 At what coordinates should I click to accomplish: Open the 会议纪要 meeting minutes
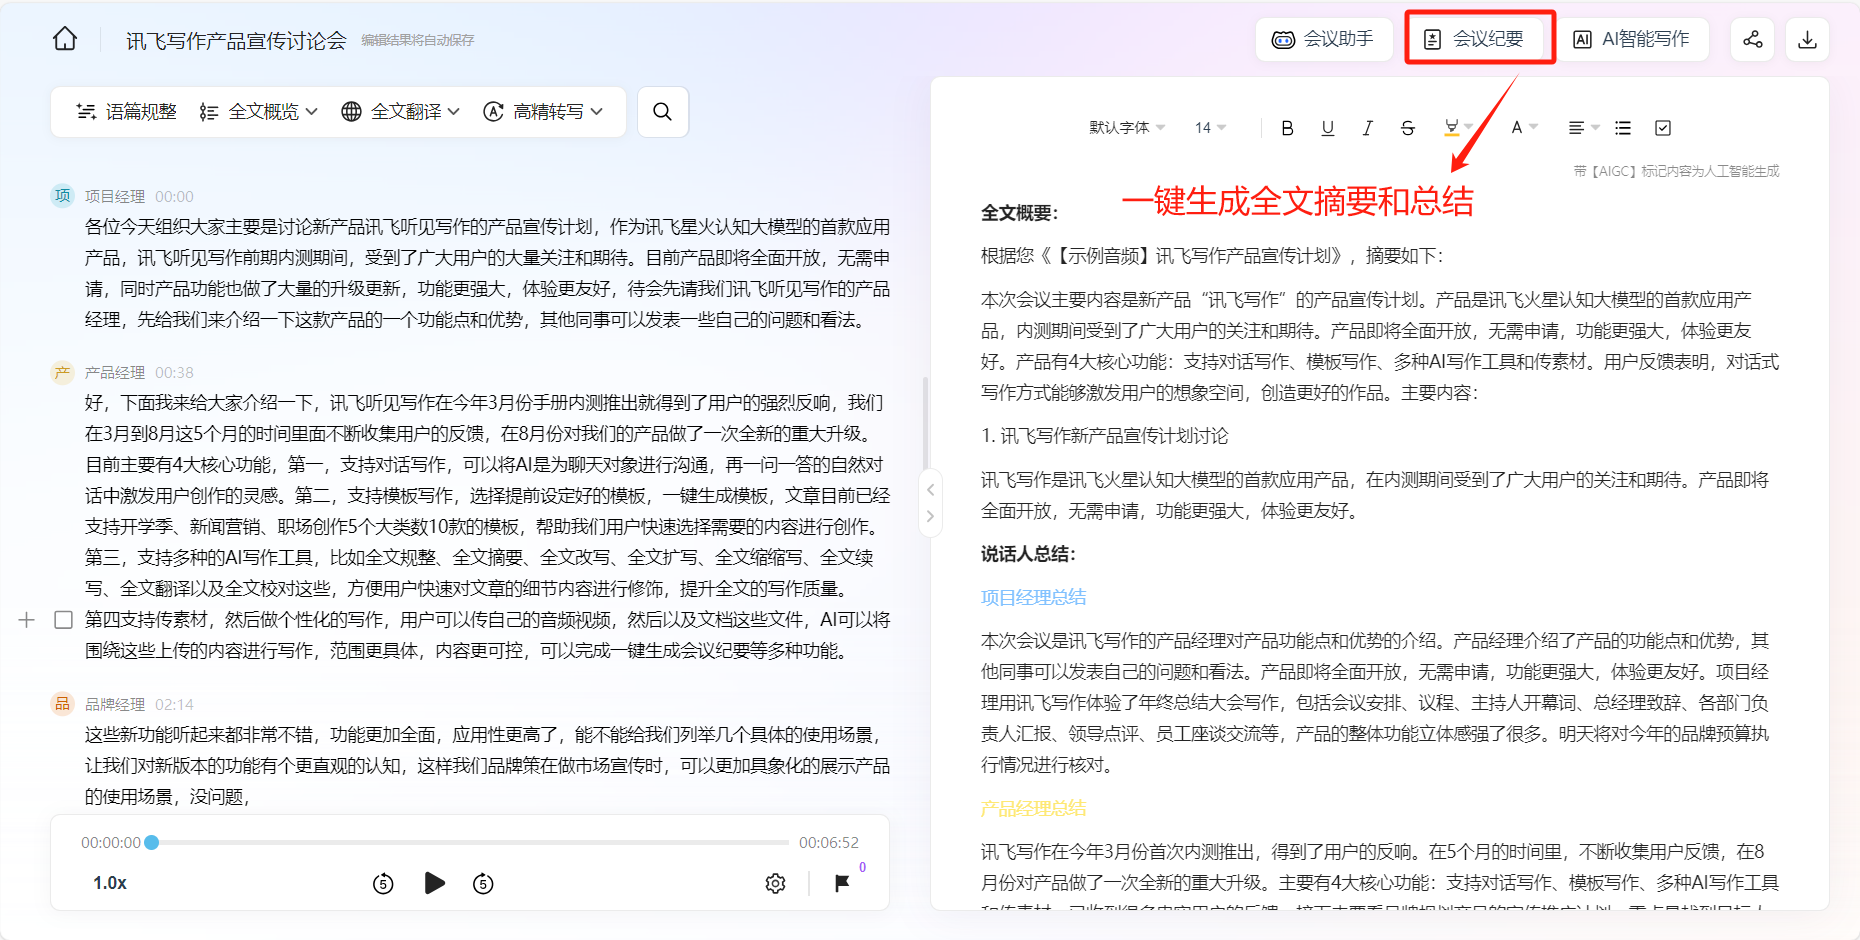(x=1474, y=39)
